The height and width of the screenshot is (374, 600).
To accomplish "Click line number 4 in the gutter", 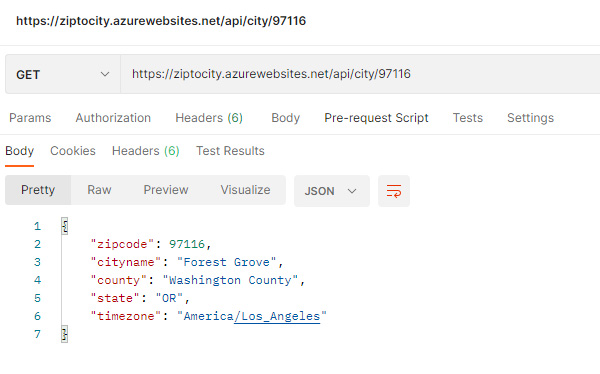I will [37, 280].
